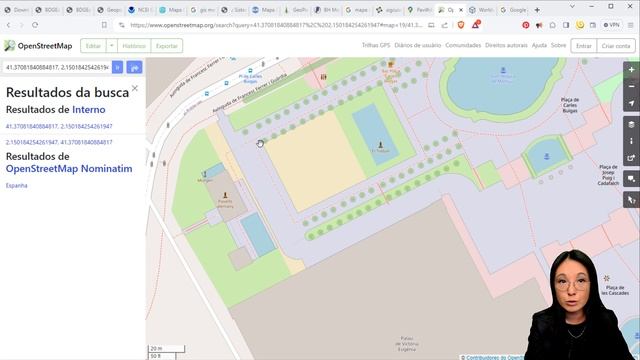The image size is (640, 360).
Task: Click the monument marker in the blue pool
Action: tap(380, 144)
